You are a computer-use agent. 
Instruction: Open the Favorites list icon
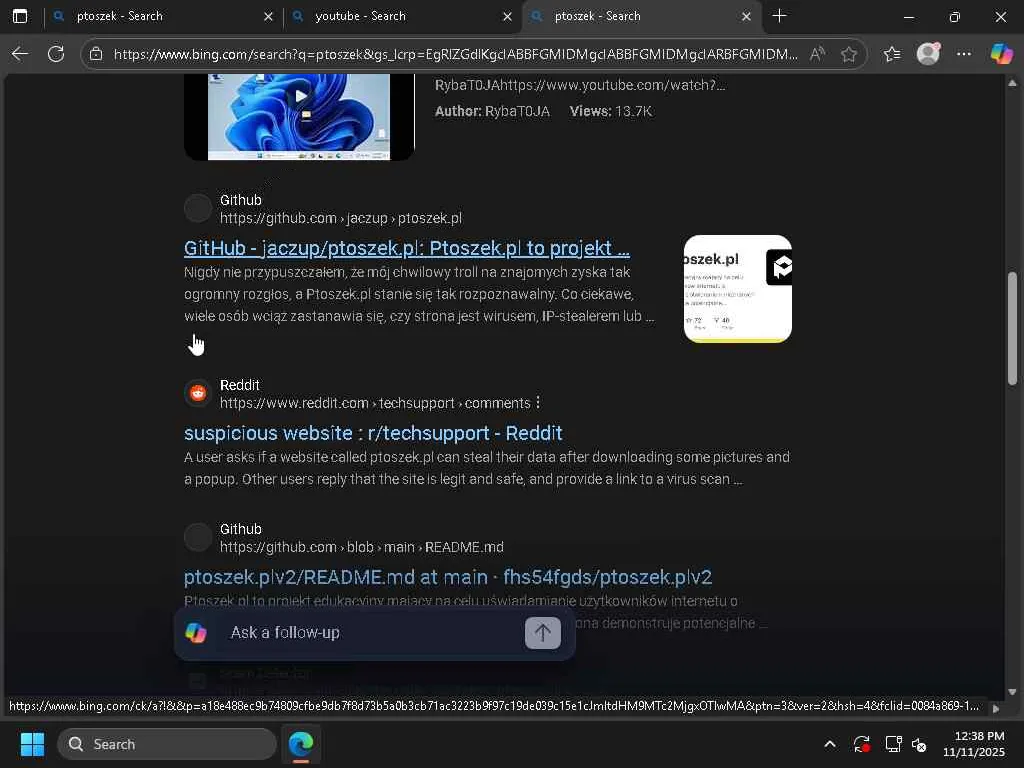[x=892, y=54]
